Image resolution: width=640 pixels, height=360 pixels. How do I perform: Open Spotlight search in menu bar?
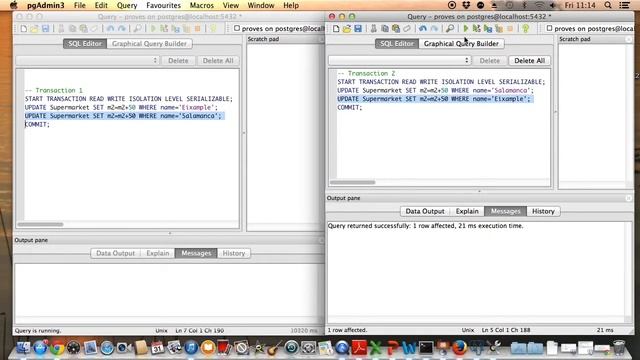click(x=608, y=5)
